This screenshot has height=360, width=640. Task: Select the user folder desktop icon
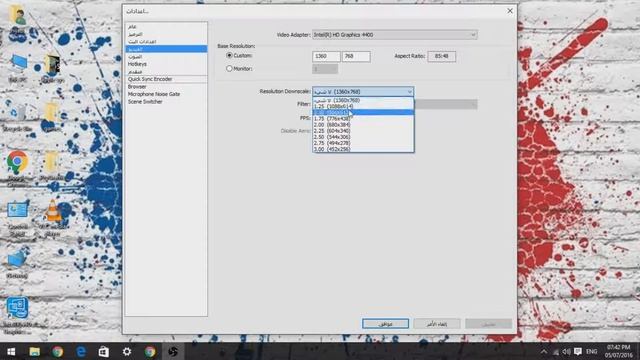click(18, 22)
